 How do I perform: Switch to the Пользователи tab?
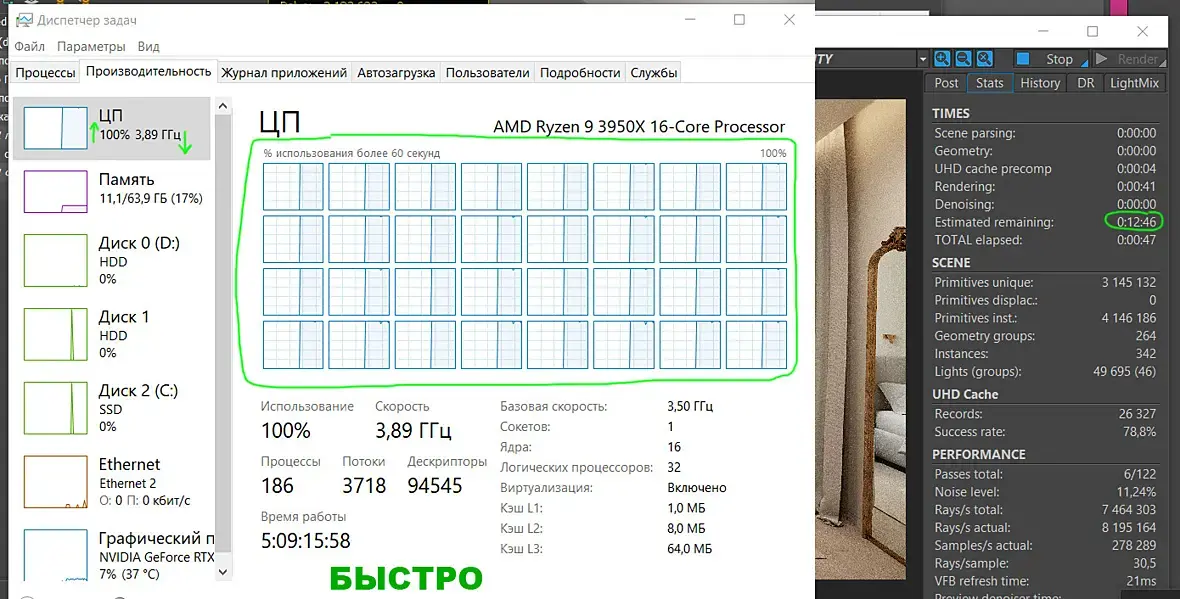coord(488,73)
